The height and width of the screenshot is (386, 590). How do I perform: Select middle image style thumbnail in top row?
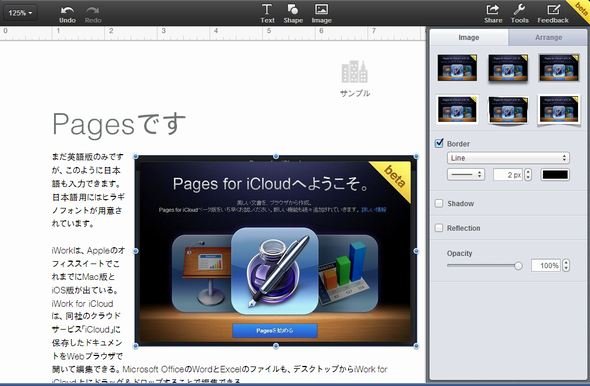(508, 68)
